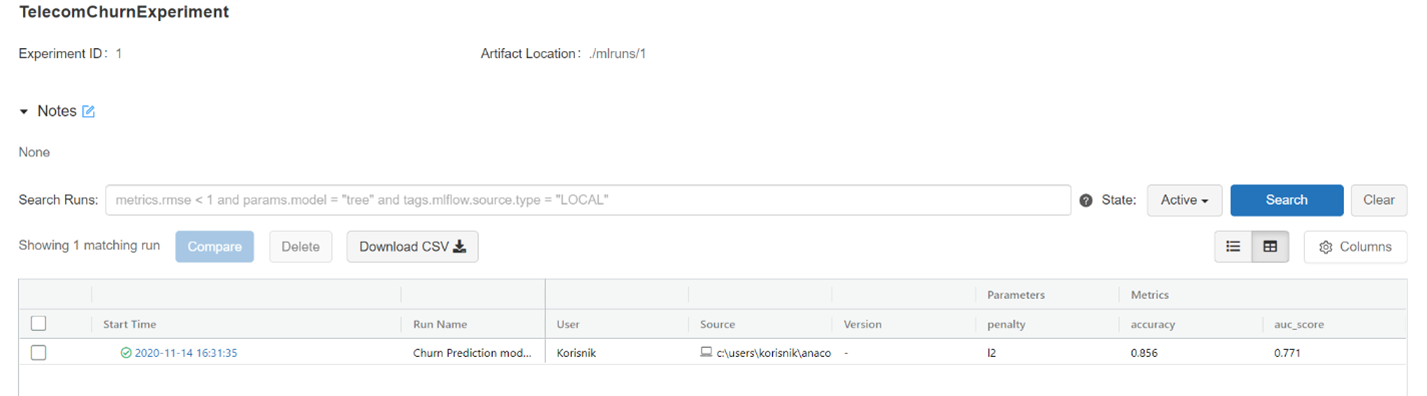Tick the checkbox for 2020-11-14 run

[38, 353]
